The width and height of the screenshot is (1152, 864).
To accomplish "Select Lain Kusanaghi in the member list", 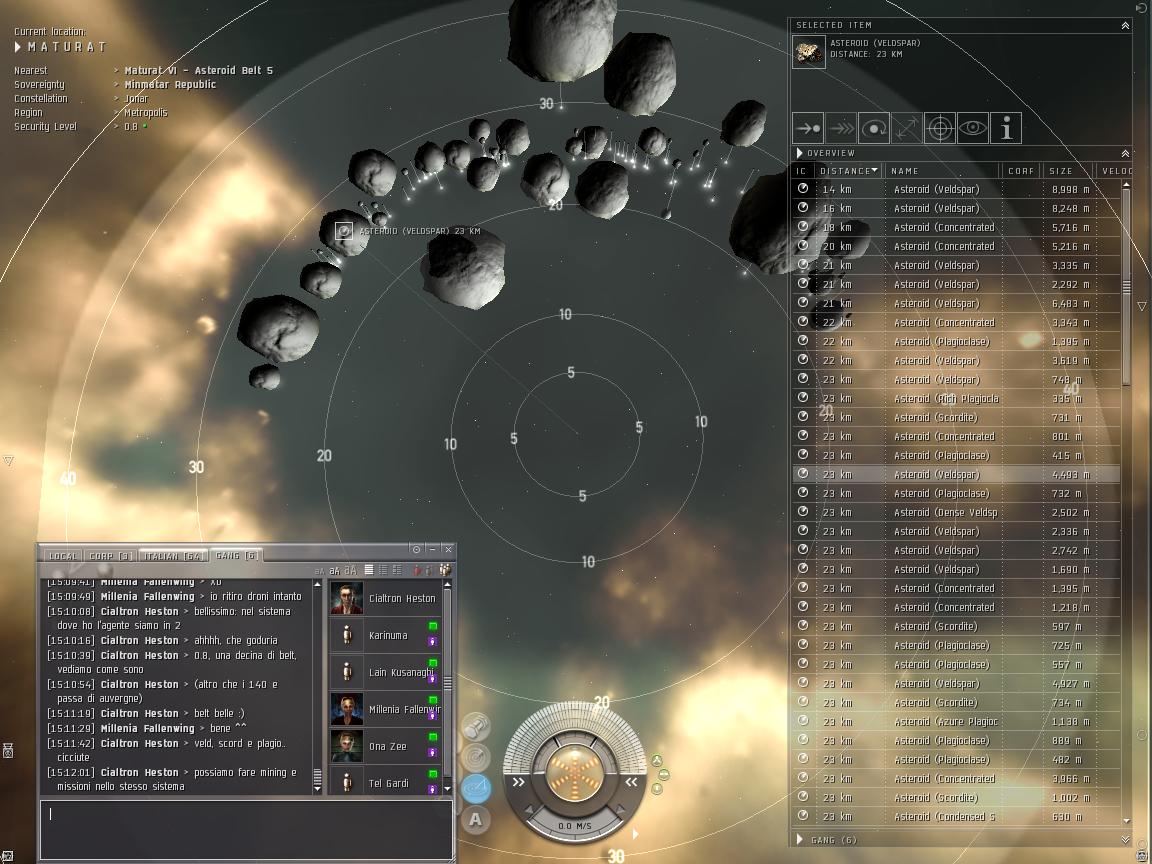I will pyautogui.click(x=386, y=672).
